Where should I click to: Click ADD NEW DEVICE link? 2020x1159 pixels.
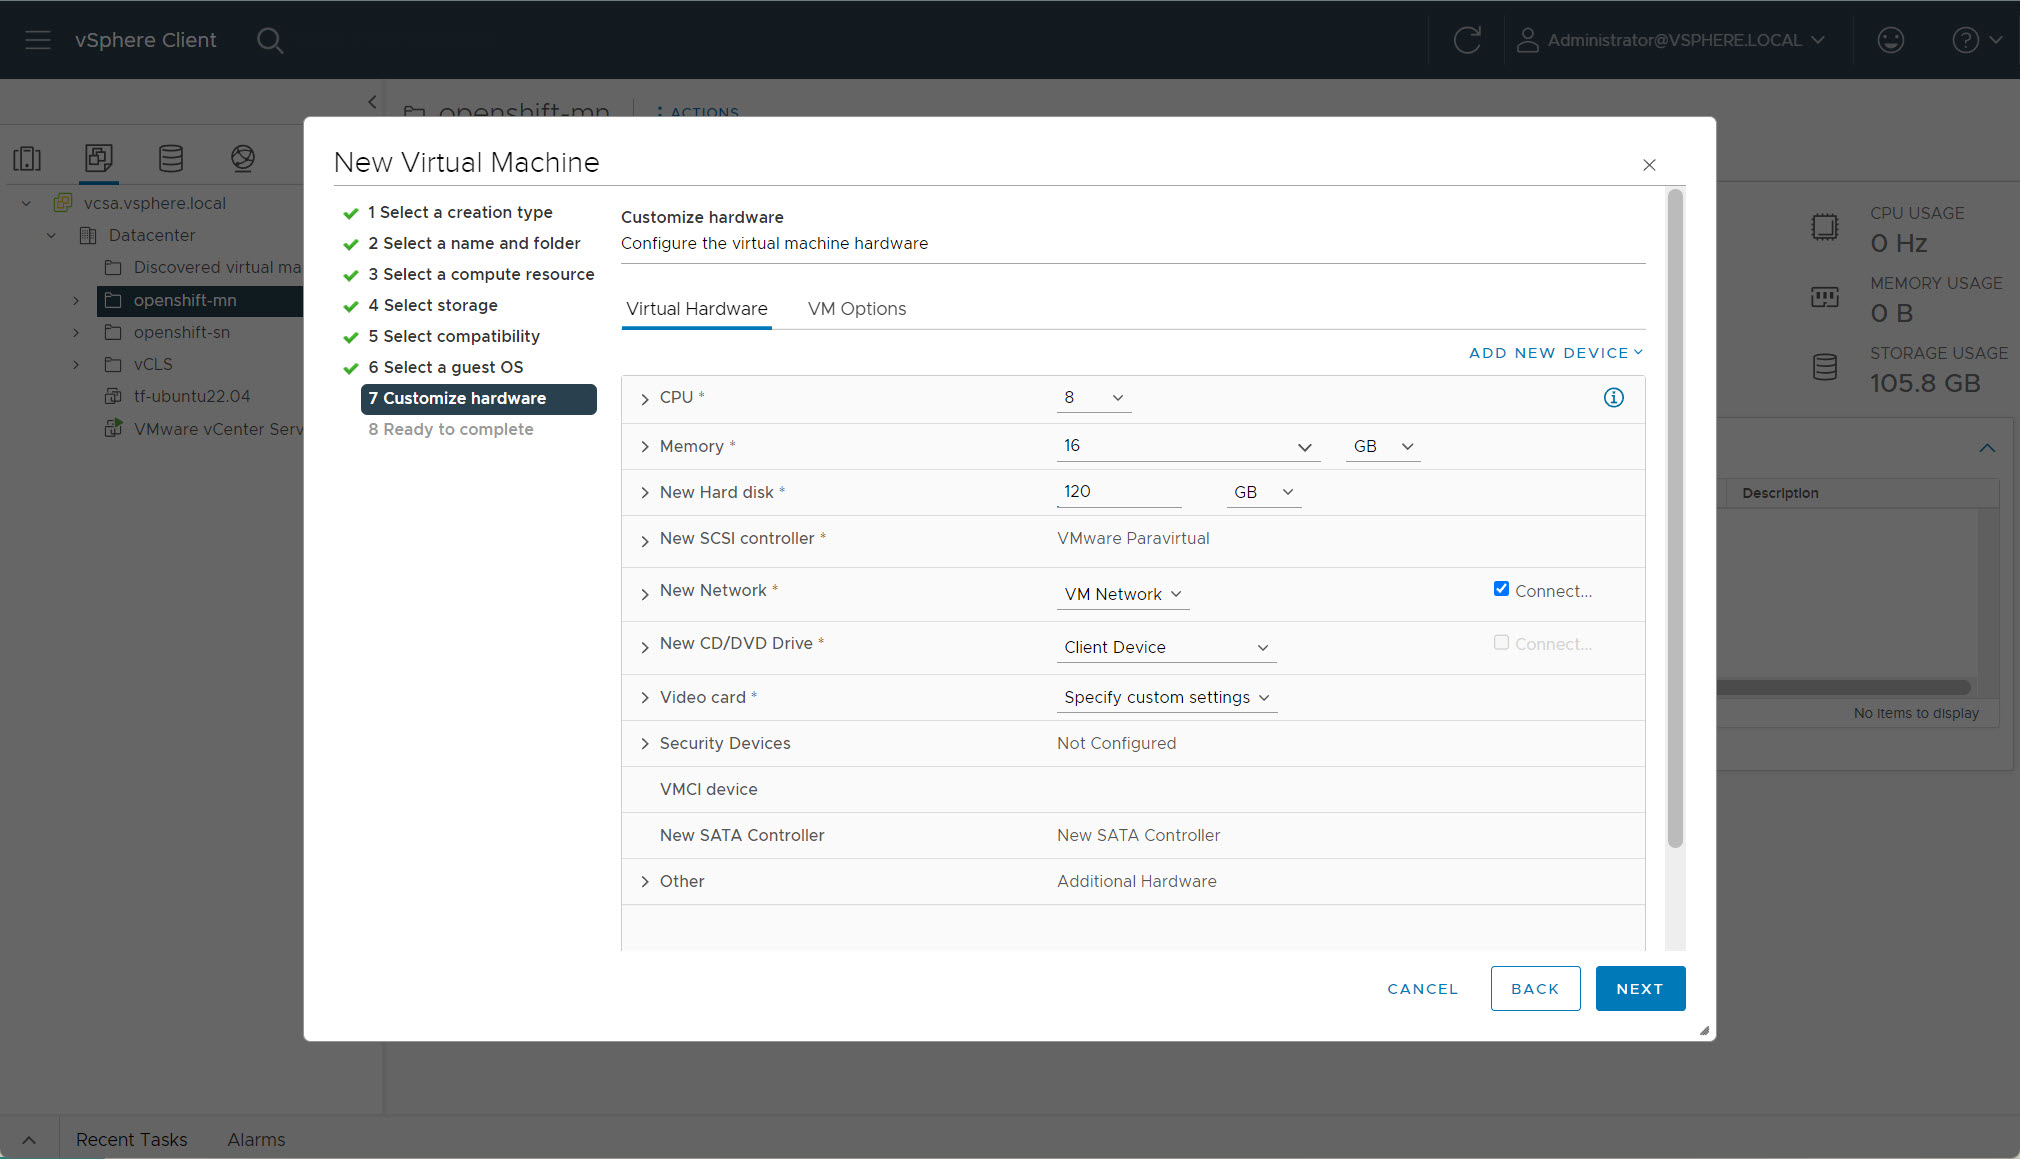tap(1555, 353)
